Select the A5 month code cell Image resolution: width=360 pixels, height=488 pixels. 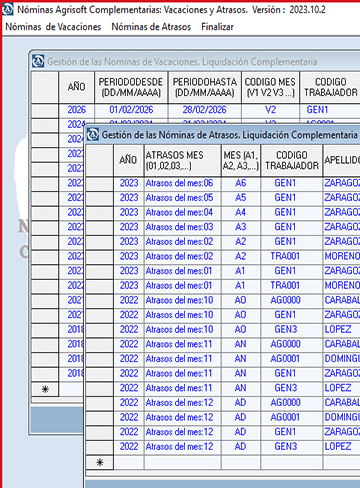tap(241, 198)
